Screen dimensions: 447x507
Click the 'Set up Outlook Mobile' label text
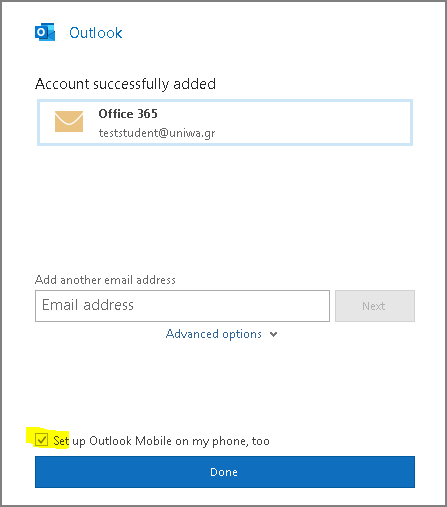[161, 441]
